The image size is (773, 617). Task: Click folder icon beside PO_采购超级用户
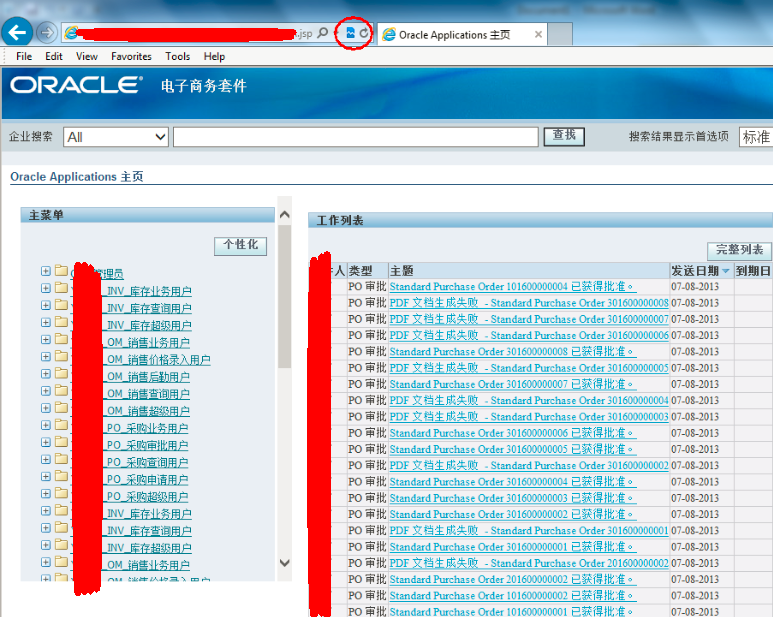point(61,493)
